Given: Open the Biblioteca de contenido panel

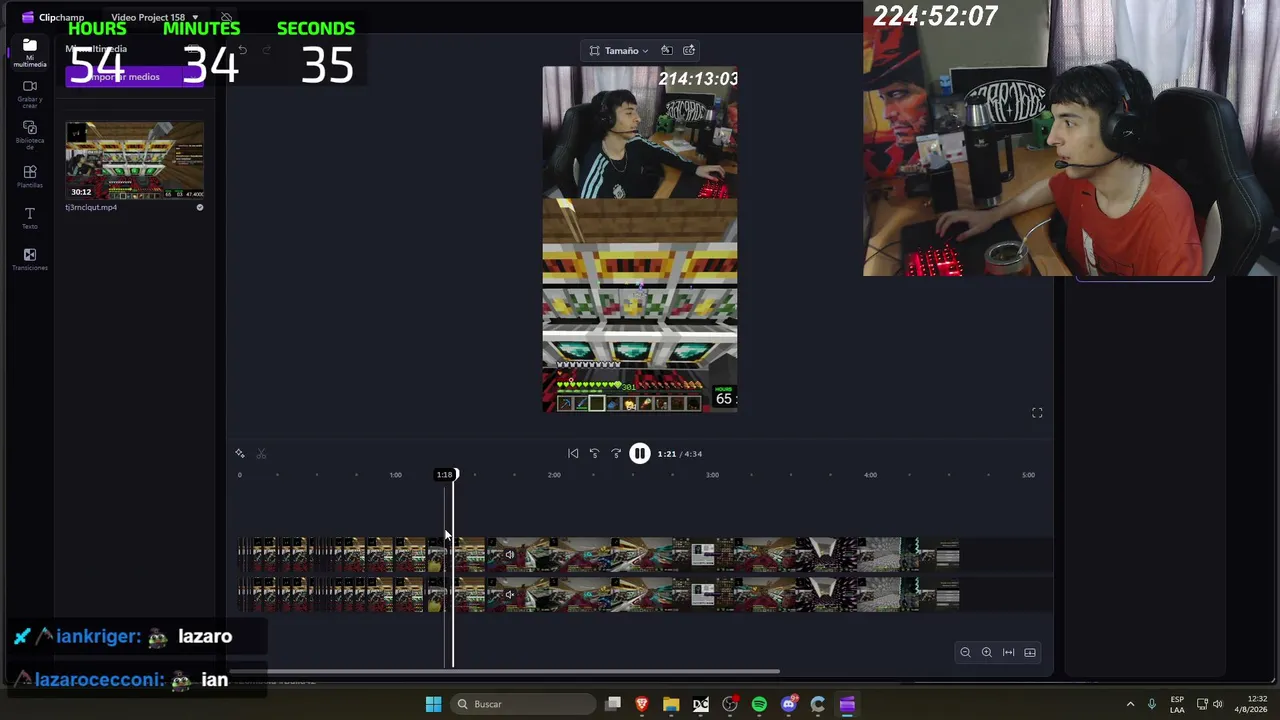Looking at the screenshot, I should coord(30,135).
